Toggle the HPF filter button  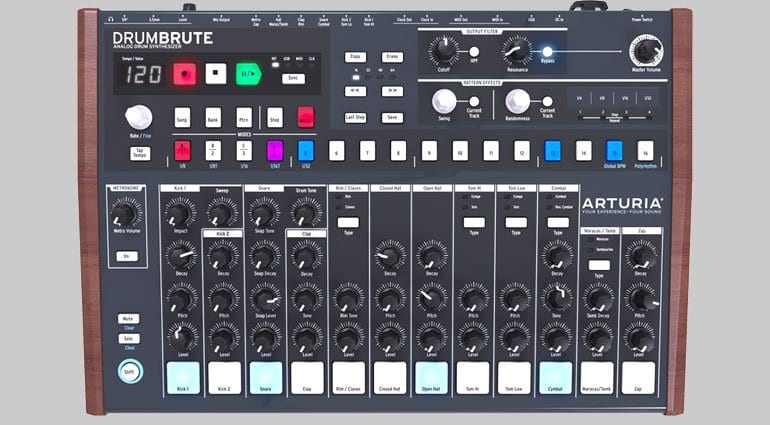click(474, 52)
